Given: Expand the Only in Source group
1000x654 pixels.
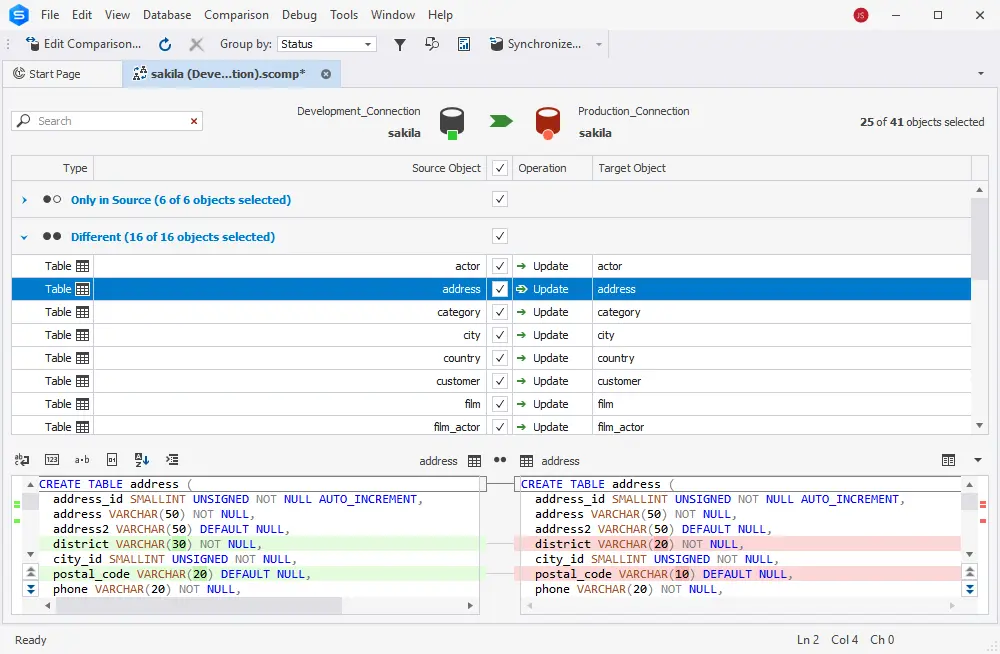Looking at the screenshot, I should point(22,199).
